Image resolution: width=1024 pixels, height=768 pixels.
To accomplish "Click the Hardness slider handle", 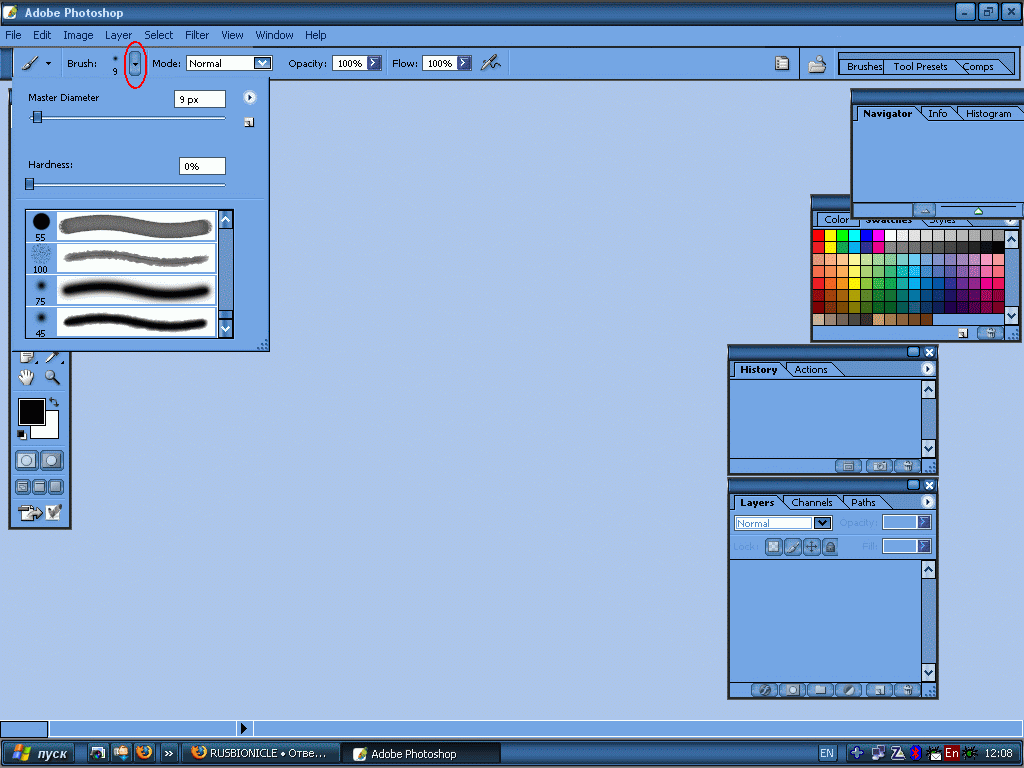I will click(29, 184).
